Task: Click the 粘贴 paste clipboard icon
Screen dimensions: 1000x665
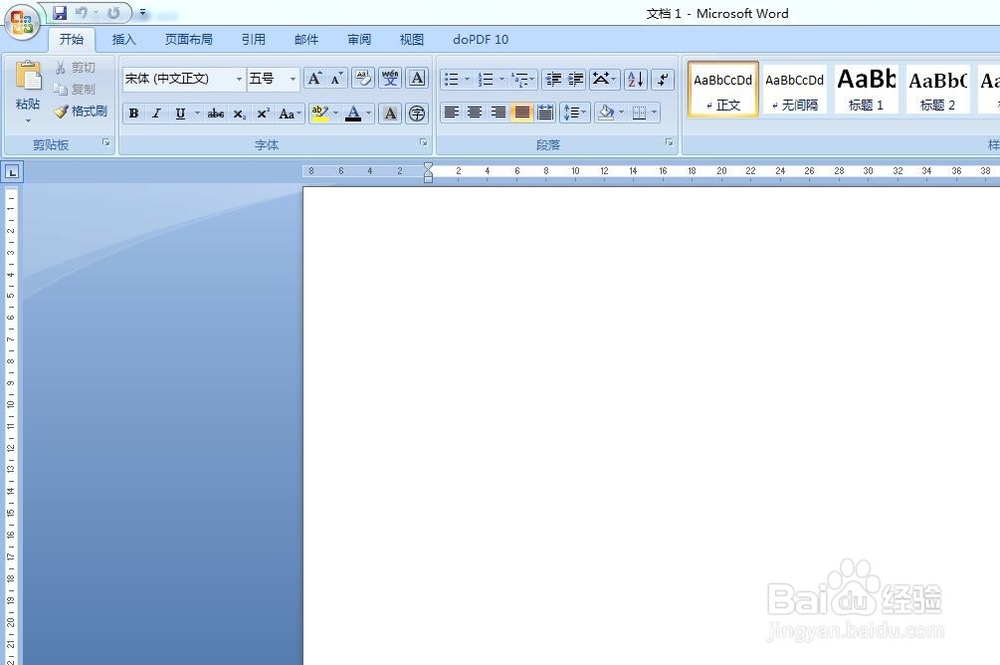Action: 28,76
